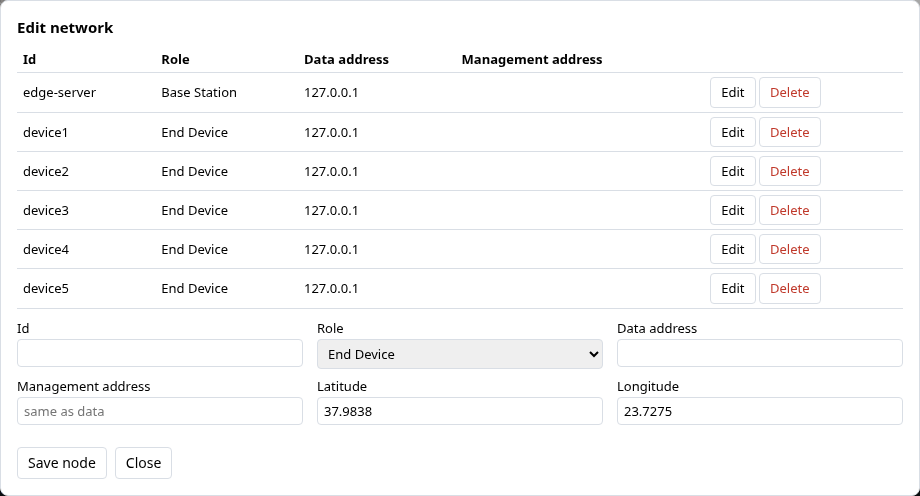
Task: Select the device3 id text
Action: (x=46, y=210)
